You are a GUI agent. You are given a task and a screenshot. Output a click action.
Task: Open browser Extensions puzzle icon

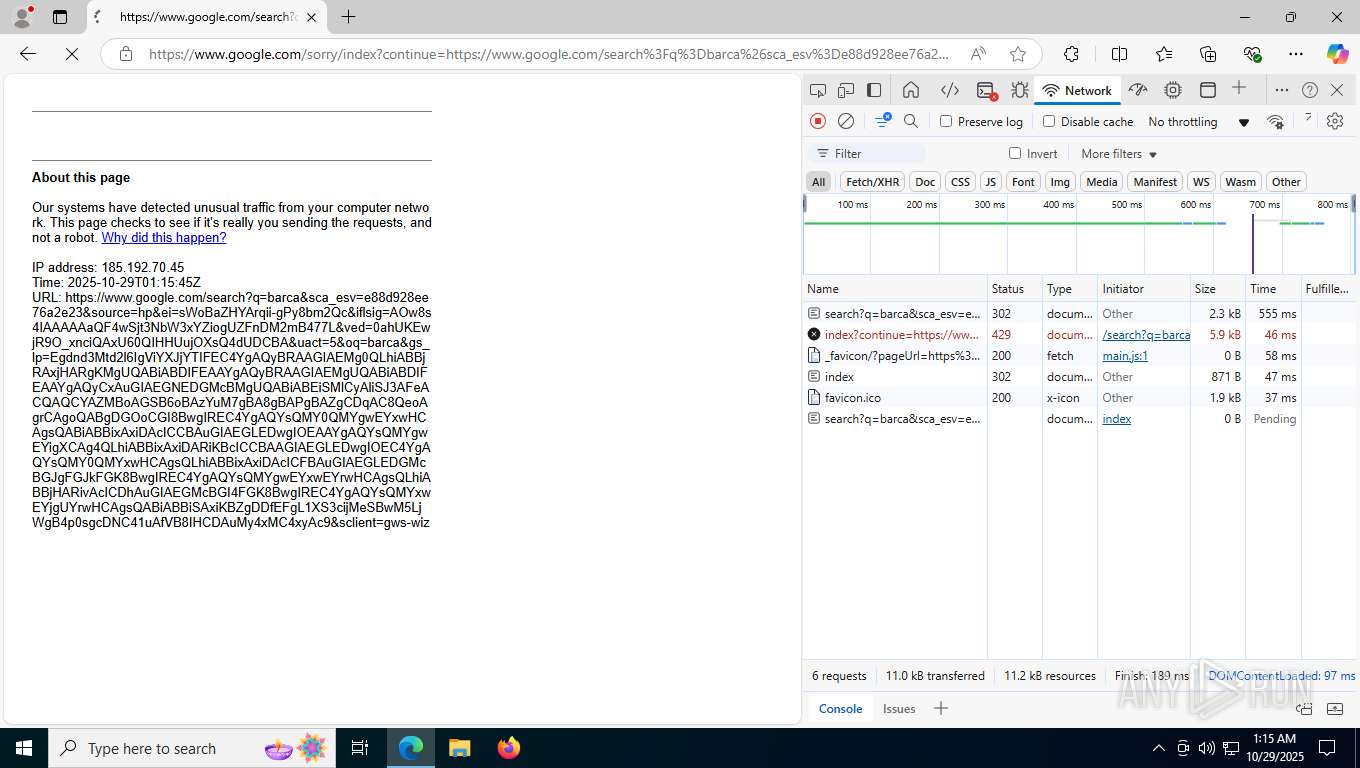click(1071, 54)
